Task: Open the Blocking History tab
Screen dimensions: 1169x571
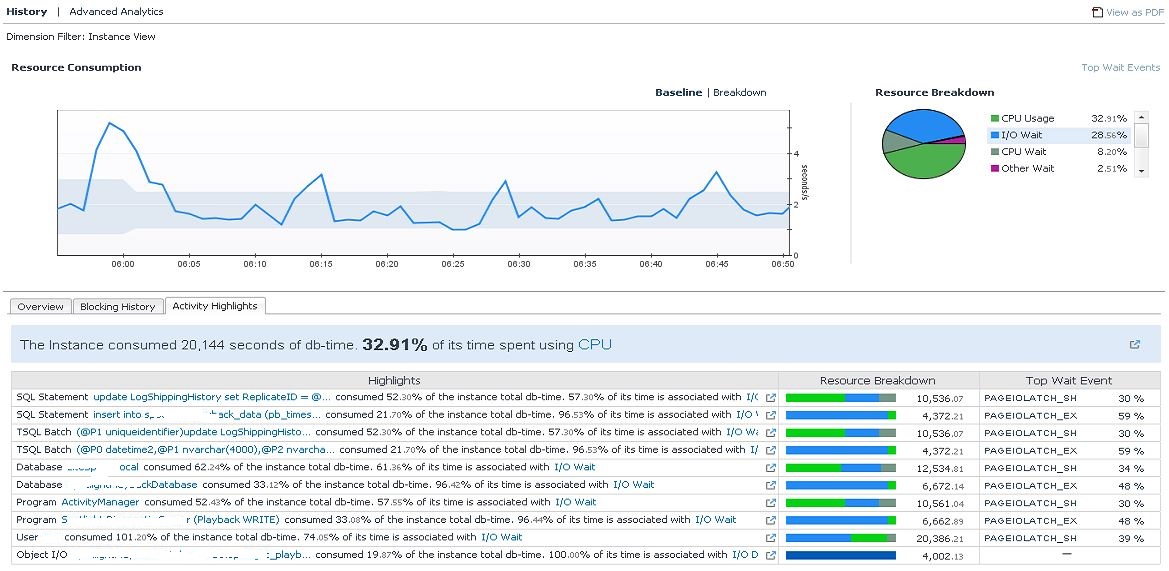Action: [117, 307]
